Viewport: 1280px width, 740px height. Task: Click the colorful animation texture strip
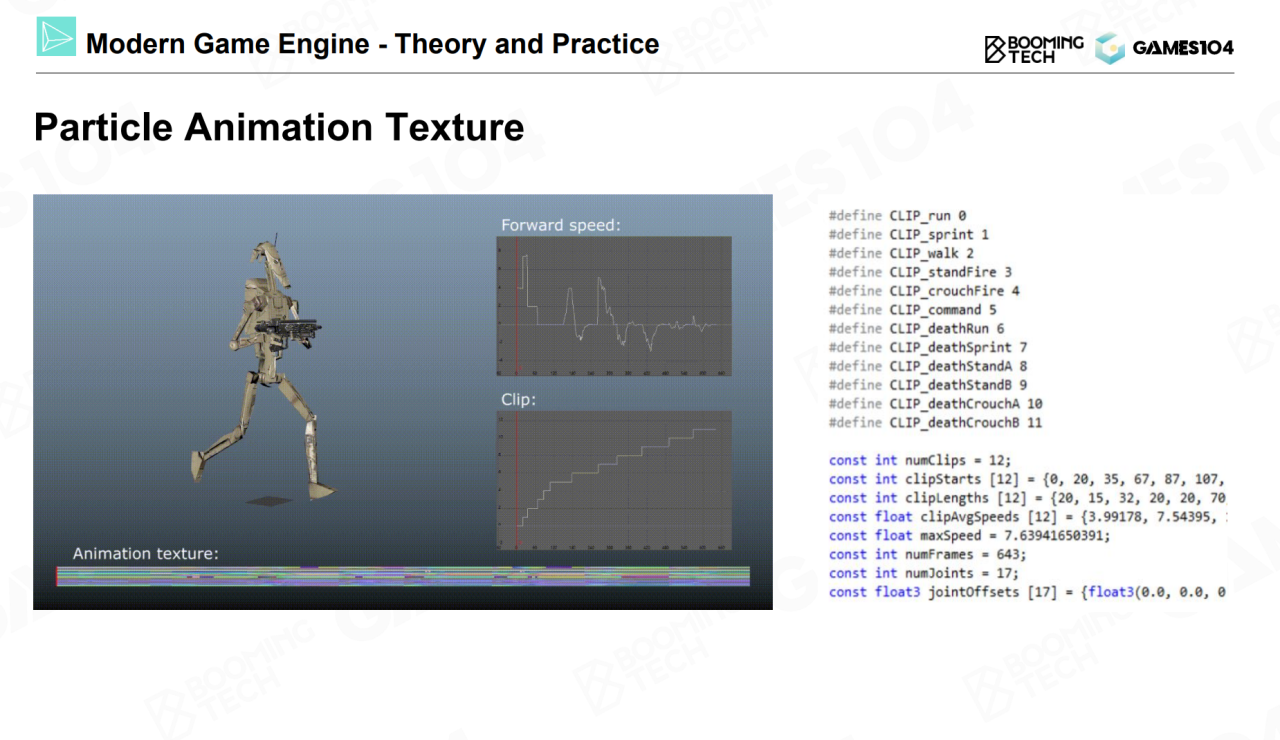tap(402, 576)
